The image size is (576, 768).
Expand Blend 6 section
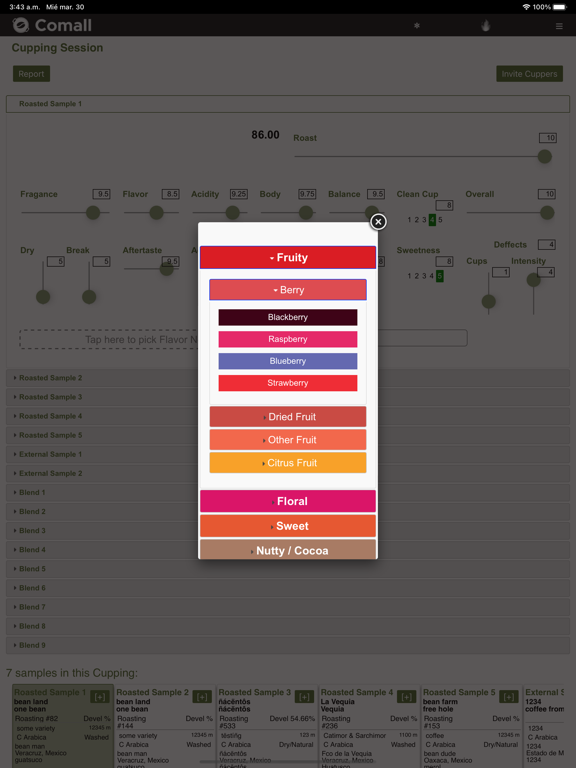click(x=288, y=588)
